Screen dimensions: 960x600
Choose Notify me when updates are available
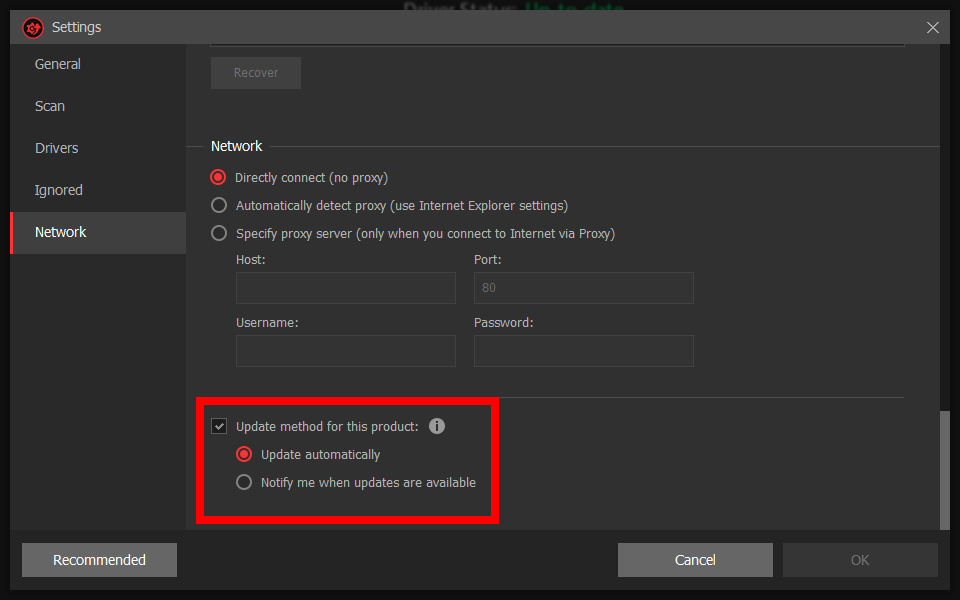click(x=244, y=482)
